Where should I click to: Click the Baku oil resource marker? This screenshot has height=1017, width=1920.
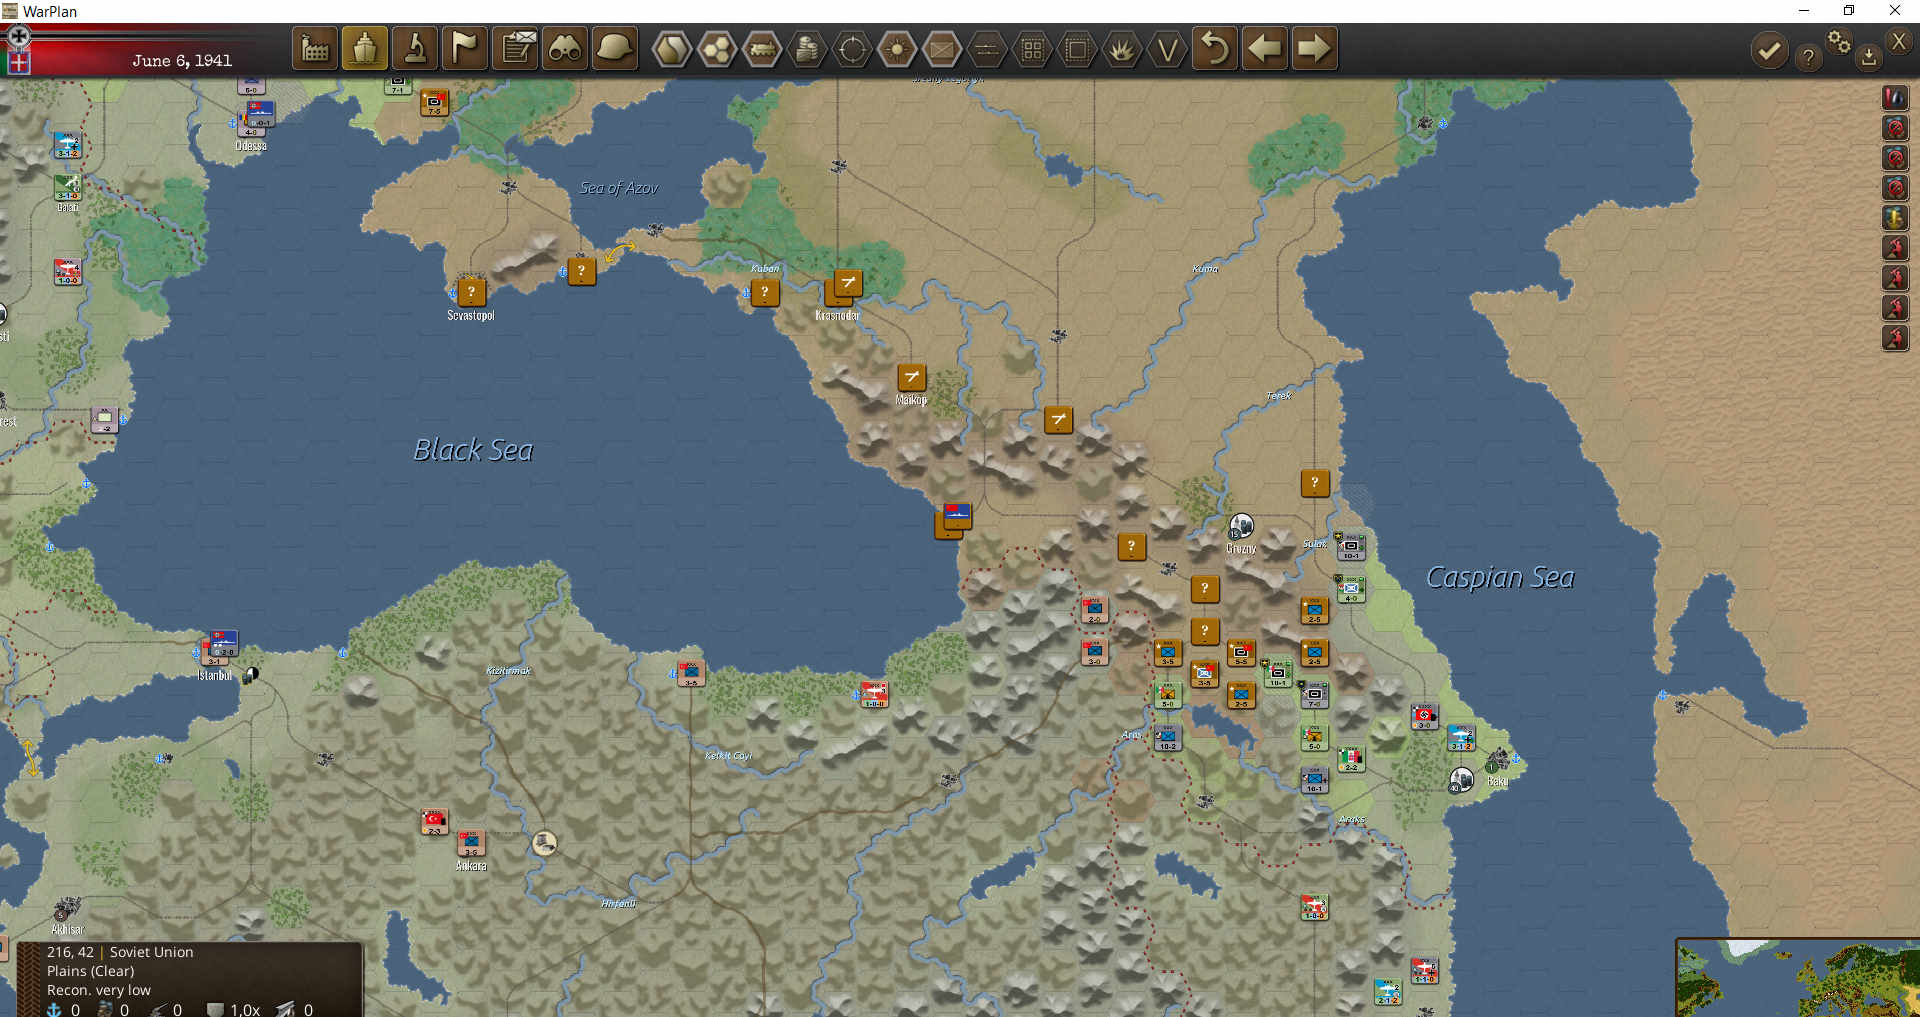(1461, 779)
